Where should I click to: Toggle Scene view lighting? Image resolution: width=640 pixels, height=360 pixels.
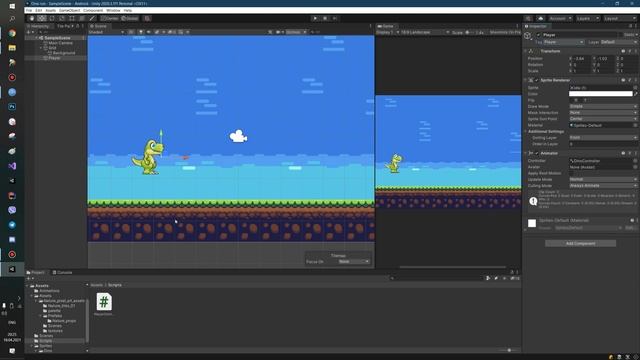coord(141,32)
